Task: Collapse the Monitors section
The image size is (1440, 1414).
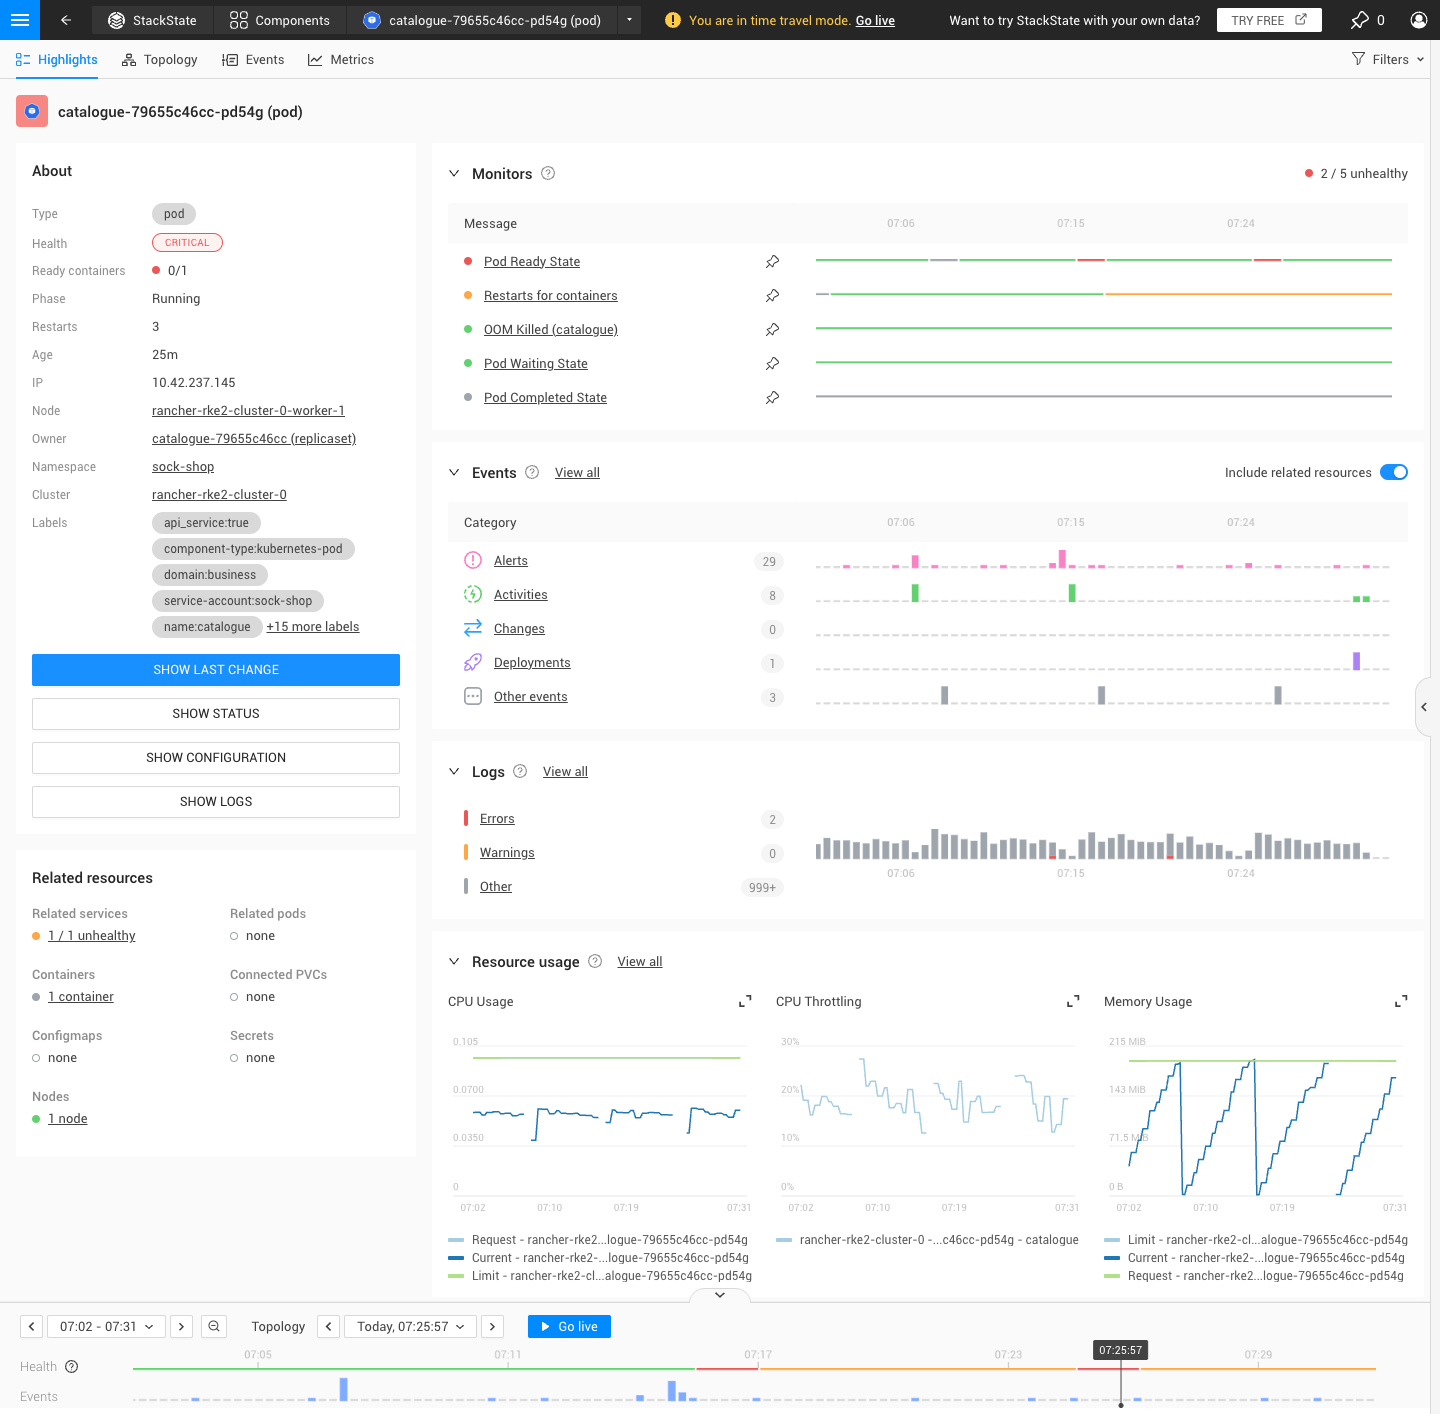Action: tap(454, 174)
